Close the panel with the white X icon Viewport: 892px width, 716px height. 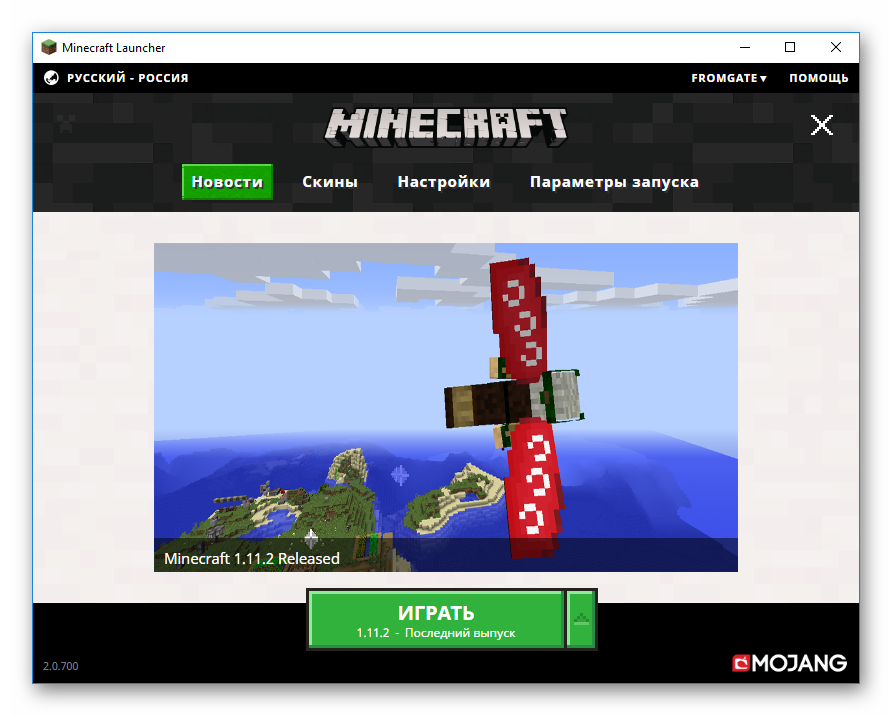[821, 125]
